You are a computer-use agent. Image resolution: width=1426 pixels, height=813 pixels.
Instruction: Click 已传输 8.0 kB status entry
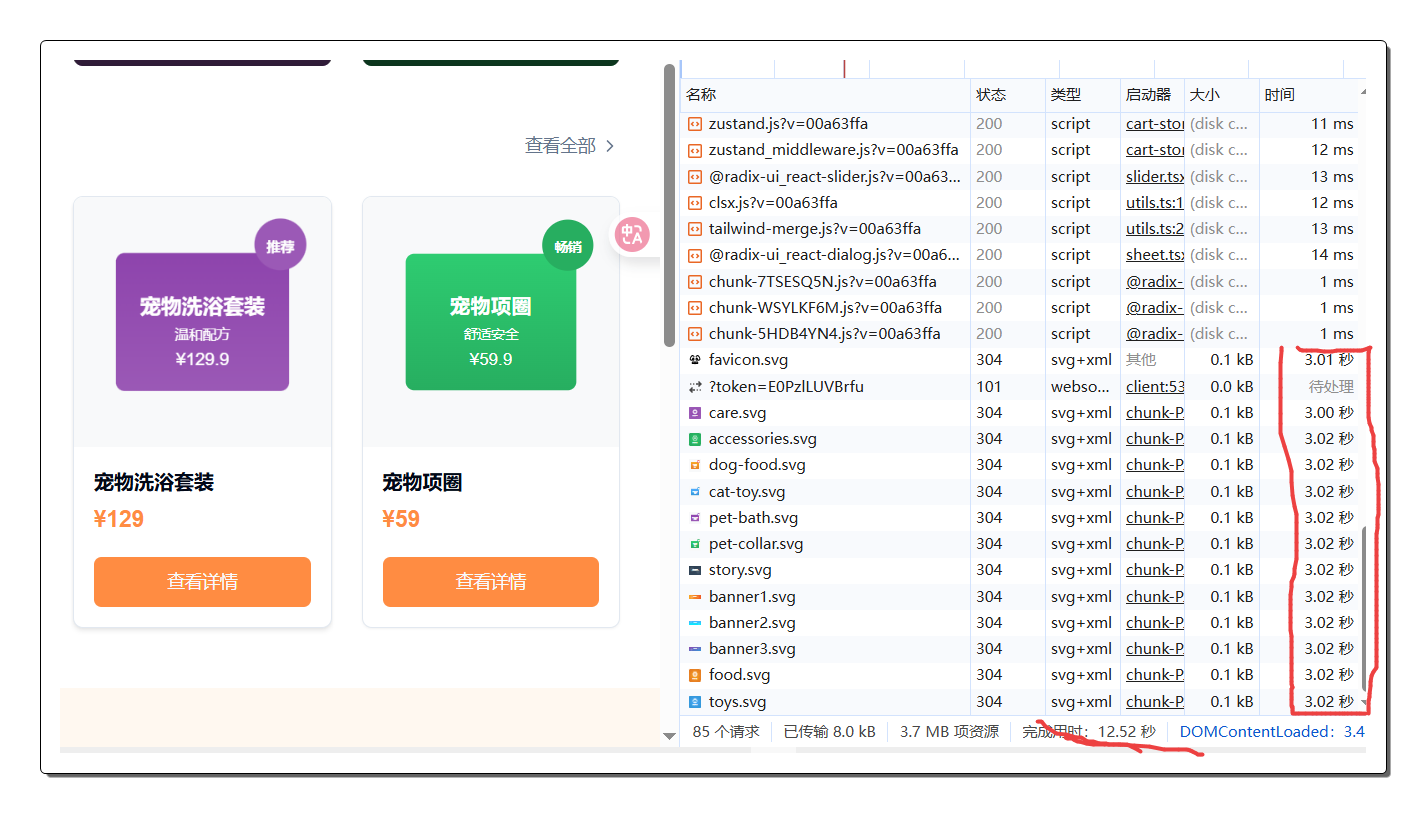coord(829,731)
